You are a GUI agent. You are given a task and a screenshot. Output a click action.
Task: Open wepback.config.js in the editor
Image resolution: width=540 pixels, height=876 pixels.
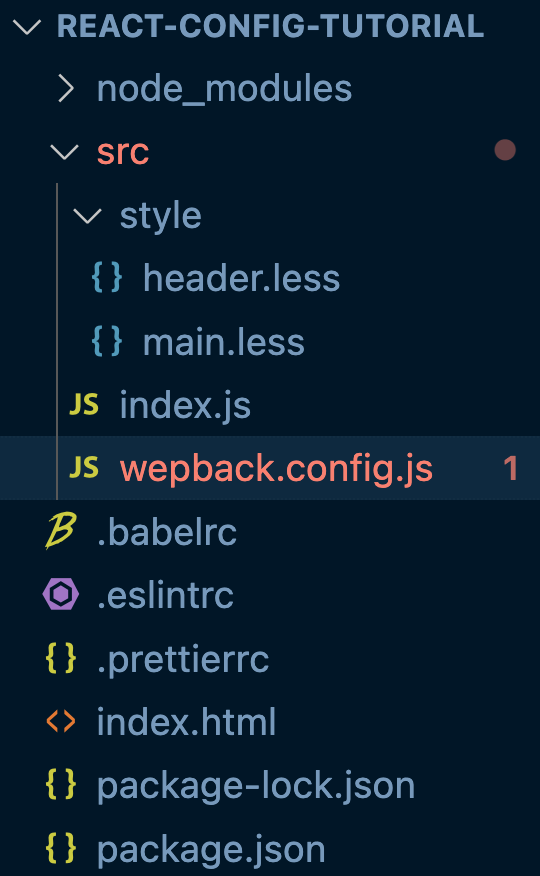[x=276, y=468]
